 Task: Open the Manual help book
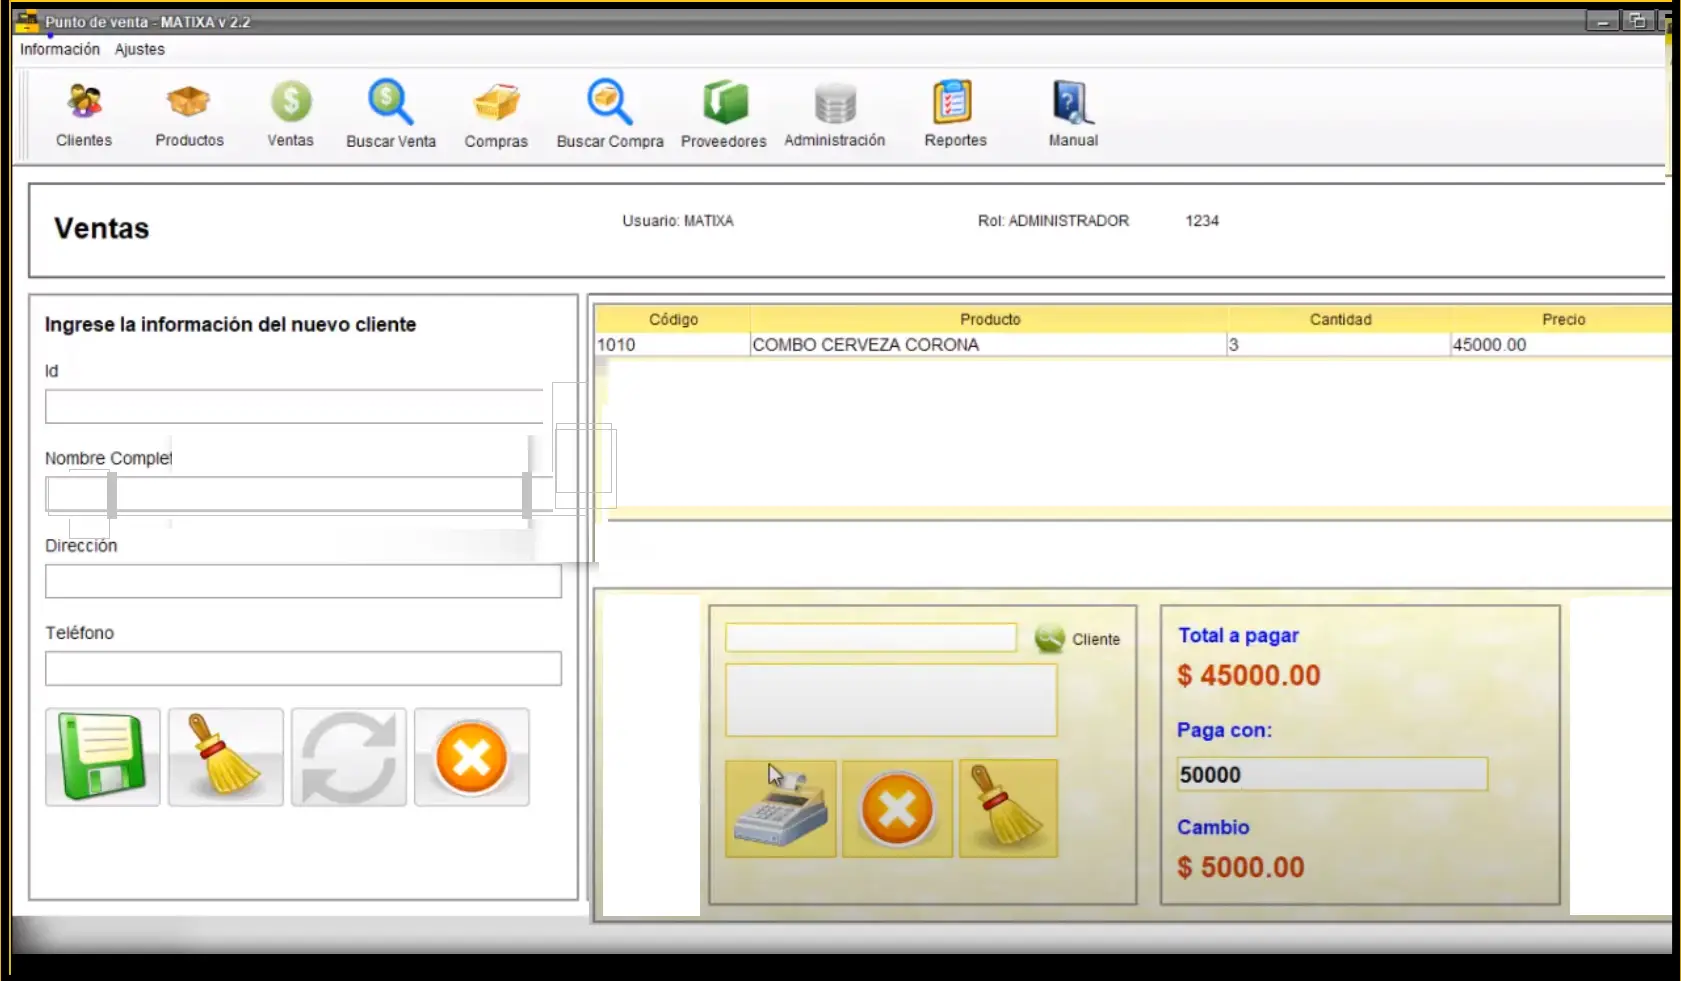click(1072, 114)
